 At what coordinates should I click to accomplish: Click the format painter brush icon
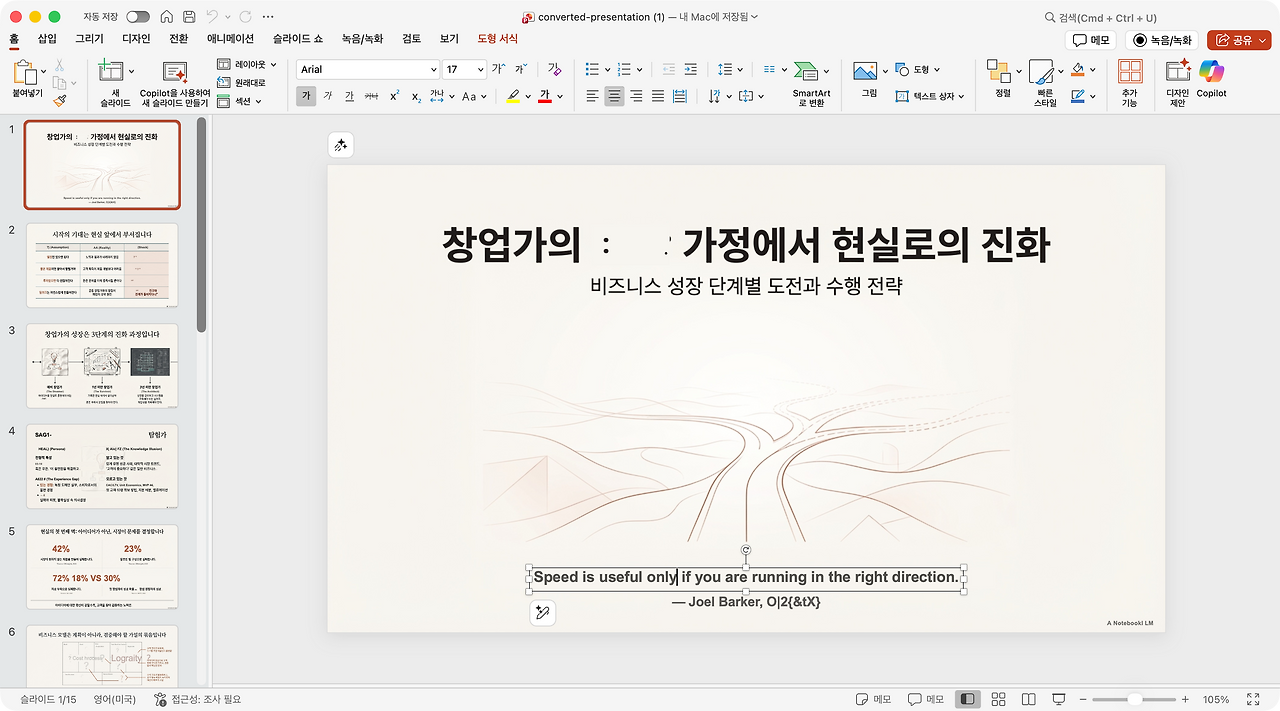59,101
